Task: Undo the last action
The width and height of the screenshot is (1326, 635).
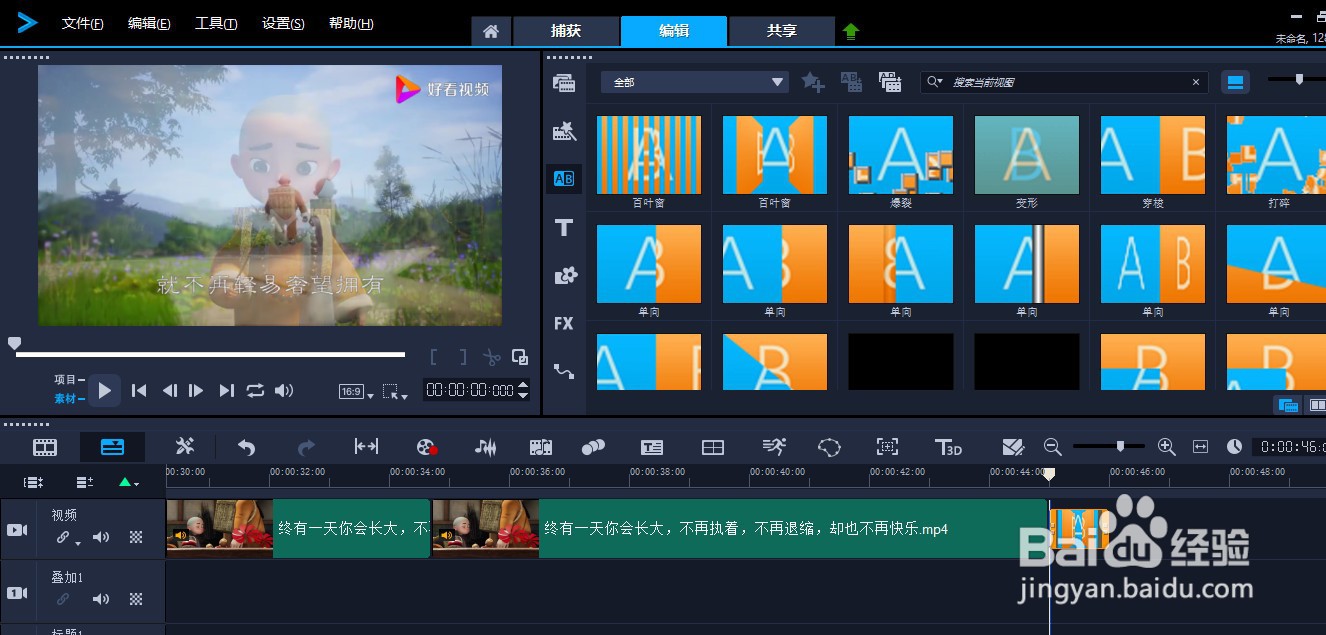Action: tap(246, 447)
